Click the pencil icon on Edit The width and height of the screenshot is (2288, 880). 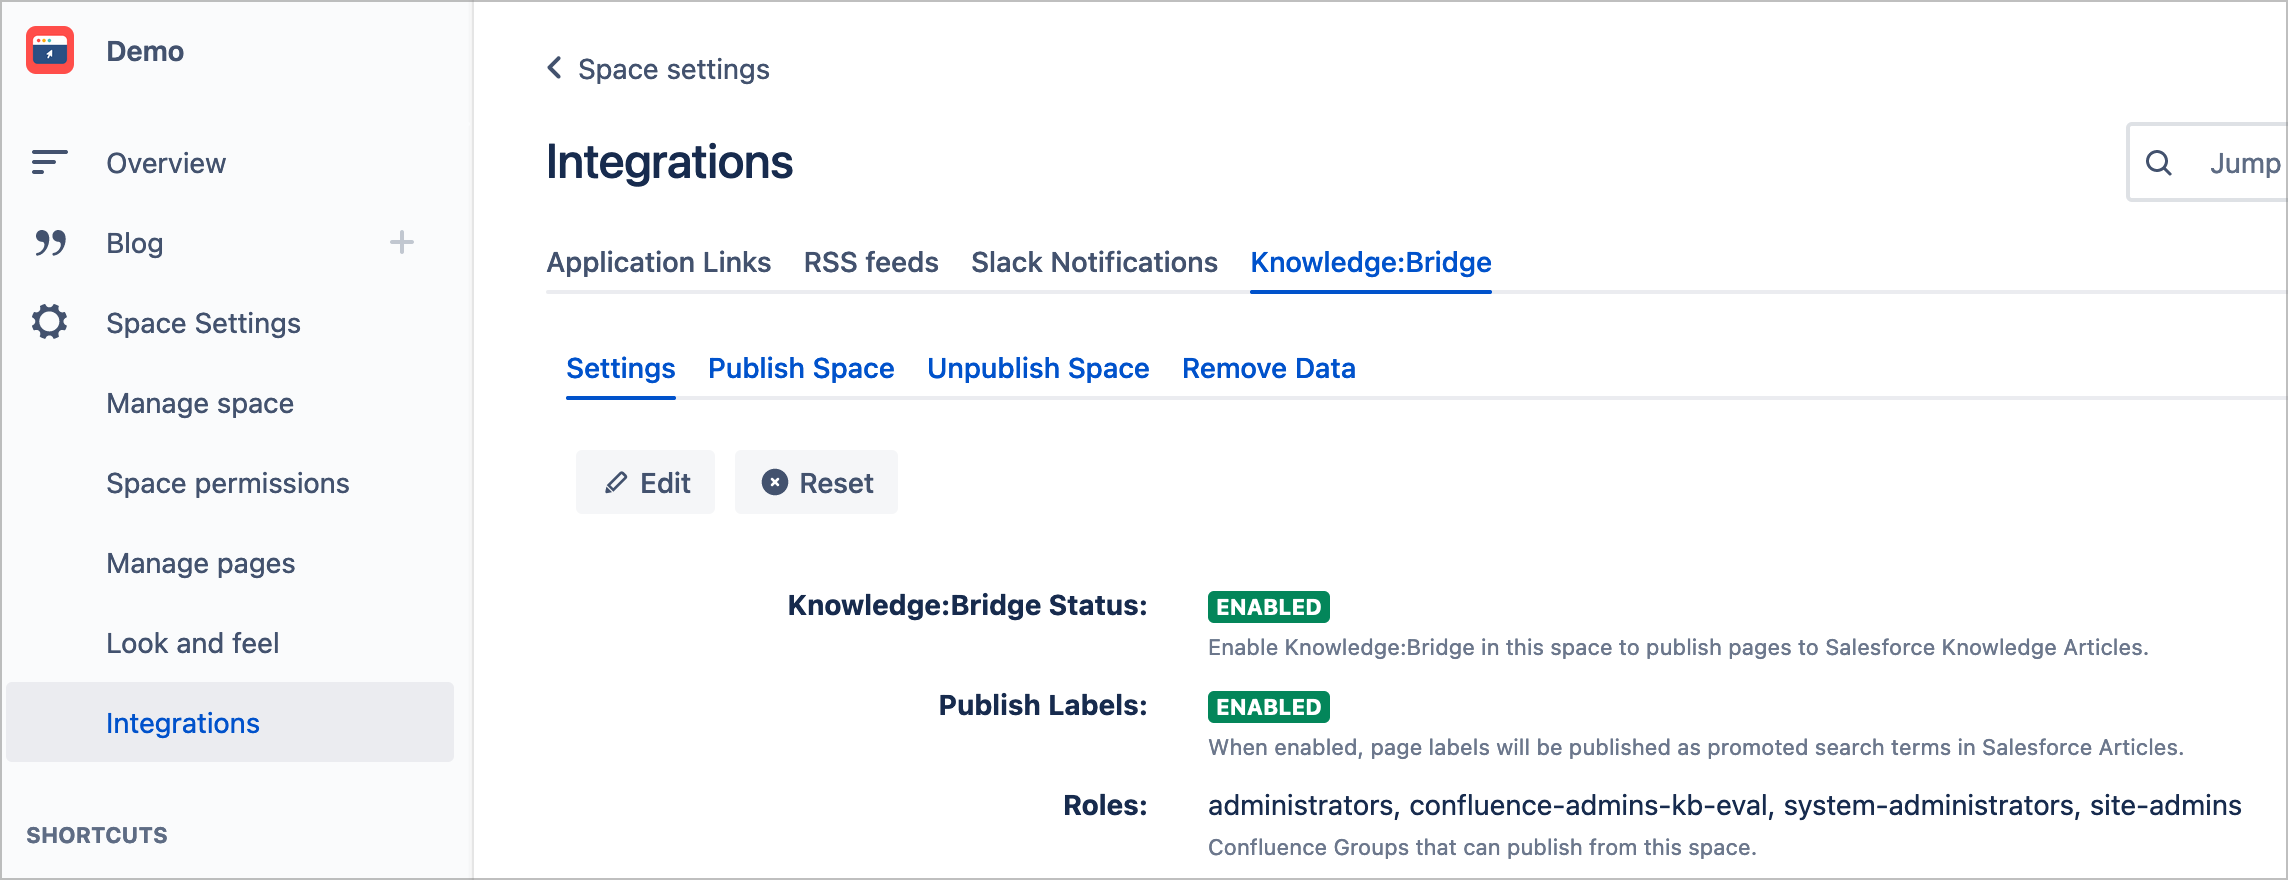point(616,483)
